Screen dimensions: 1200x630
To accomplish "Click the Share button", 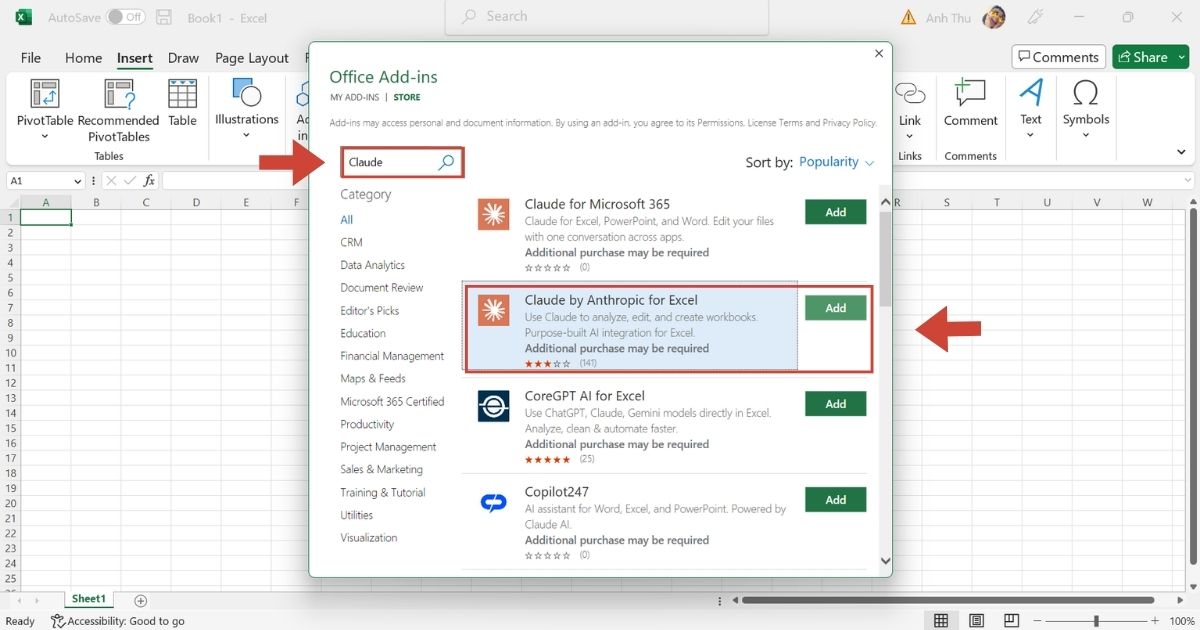I will click(1150, 57).
